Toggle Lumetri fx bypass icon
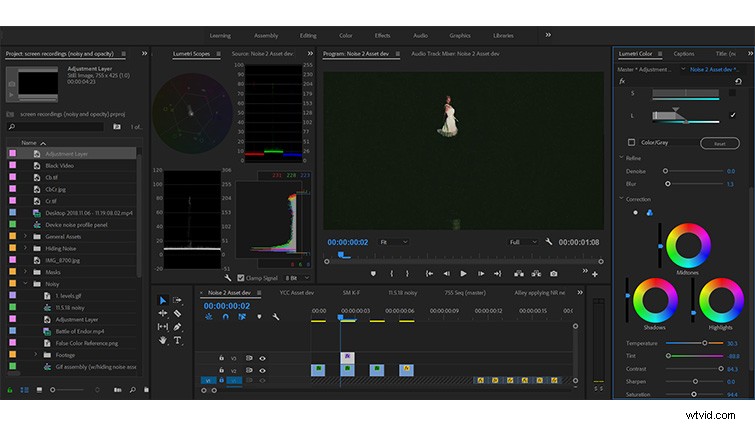The width and height of the screenshot is (755, 425). [622, 81]
